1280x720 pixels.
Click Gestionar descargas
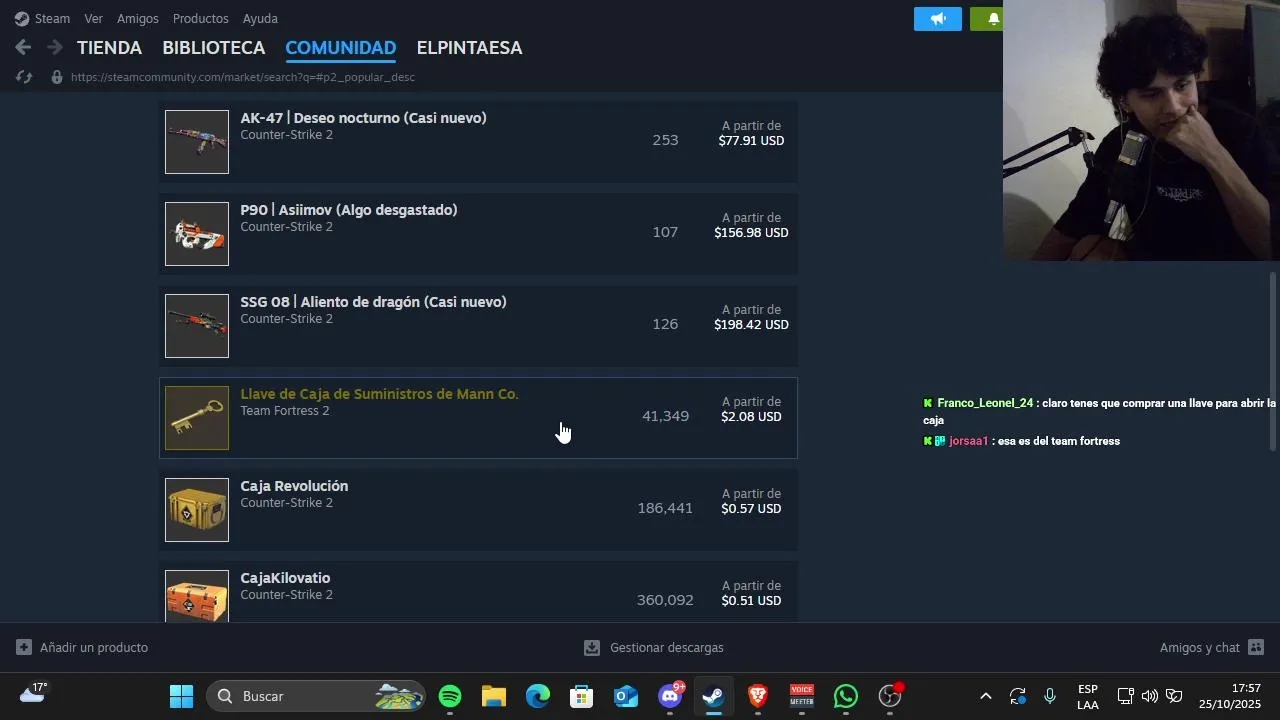[667, 647]
